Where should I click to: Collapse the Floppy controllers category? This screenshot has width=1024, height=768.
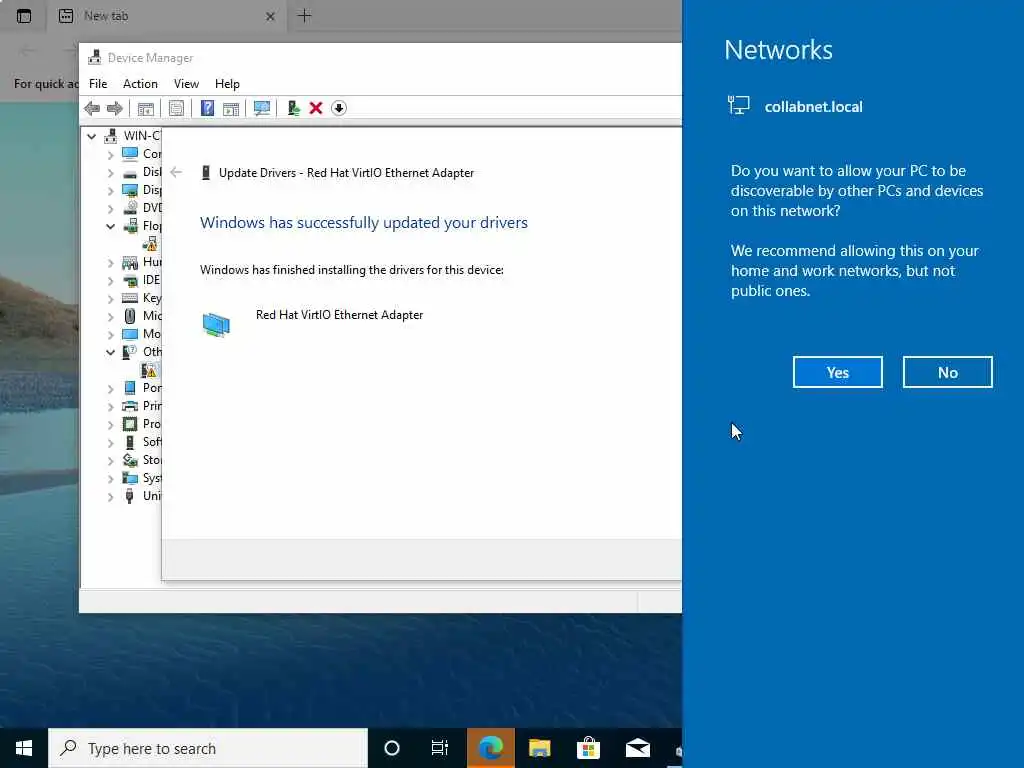tap(110, 226)
